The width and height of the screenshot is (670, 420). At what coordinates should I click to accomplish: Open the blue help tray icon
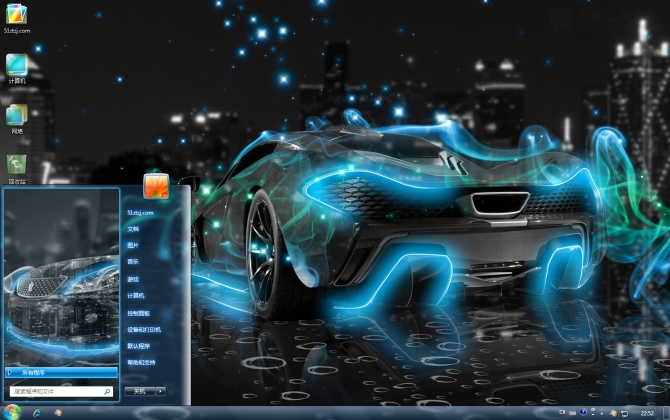[583, 412]
